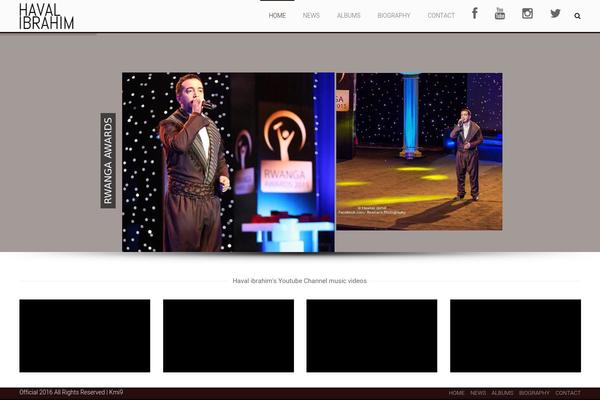Click the search magnifier icon
Screen dimensions: 600x400
pyautogui.click(x=577, y=16)
